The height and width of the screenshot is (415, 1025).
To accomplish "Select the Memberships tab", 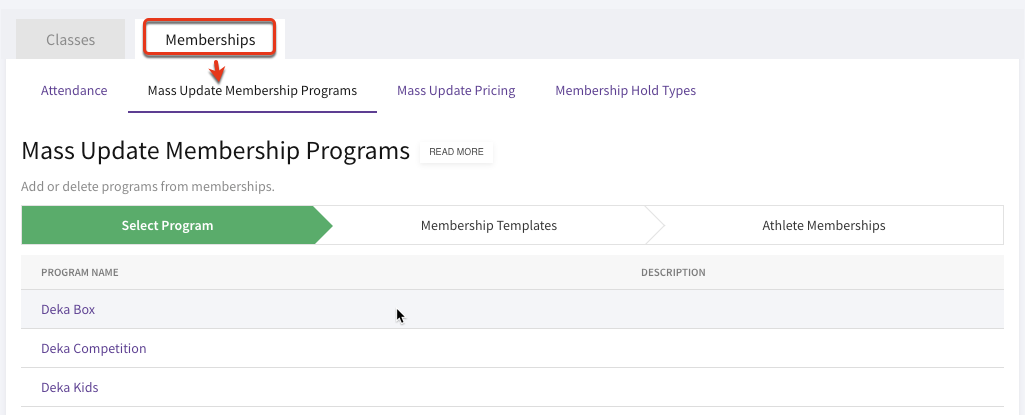I will click(x=210, y=40).
